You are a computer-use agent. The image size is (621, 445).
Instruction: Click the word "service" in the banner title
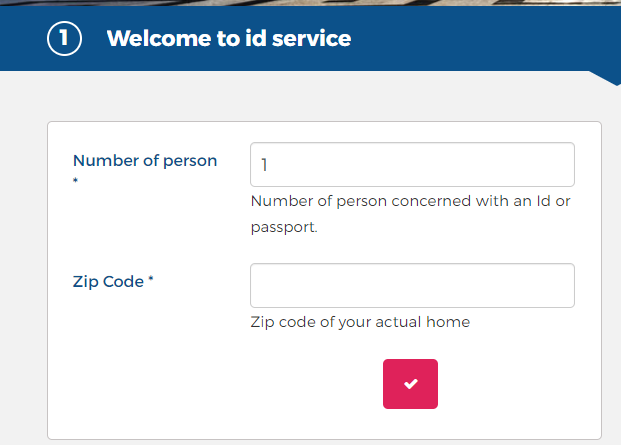[x=312, y=38]
